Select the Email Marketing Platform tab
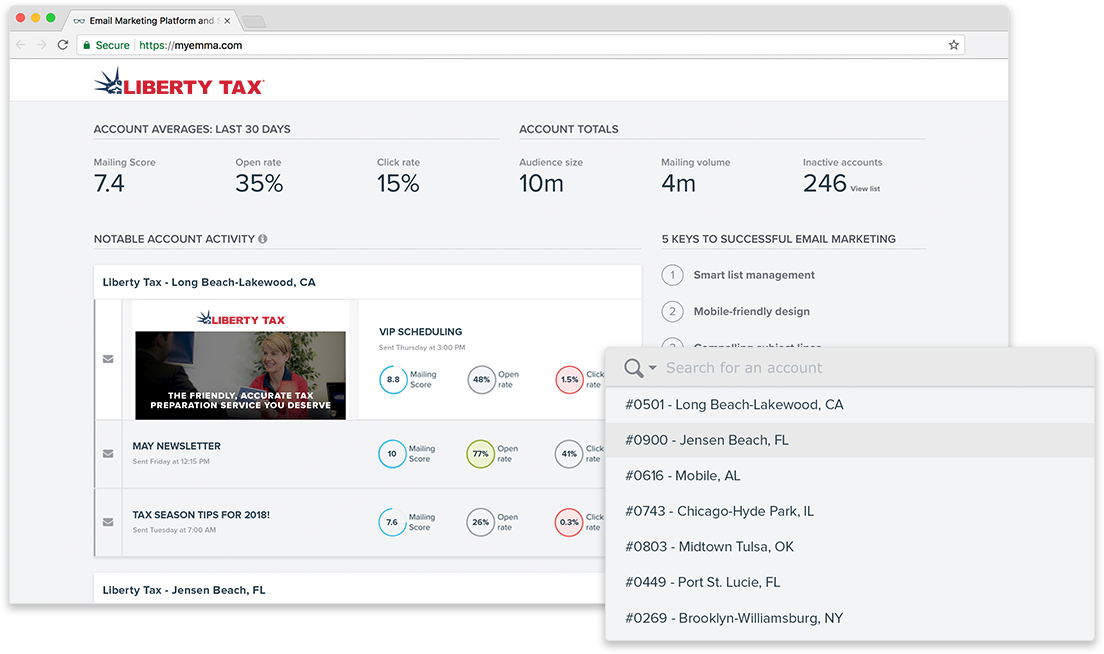This screenshot has width=1104, height=654. pyautogui.click(x=151, y=21)
